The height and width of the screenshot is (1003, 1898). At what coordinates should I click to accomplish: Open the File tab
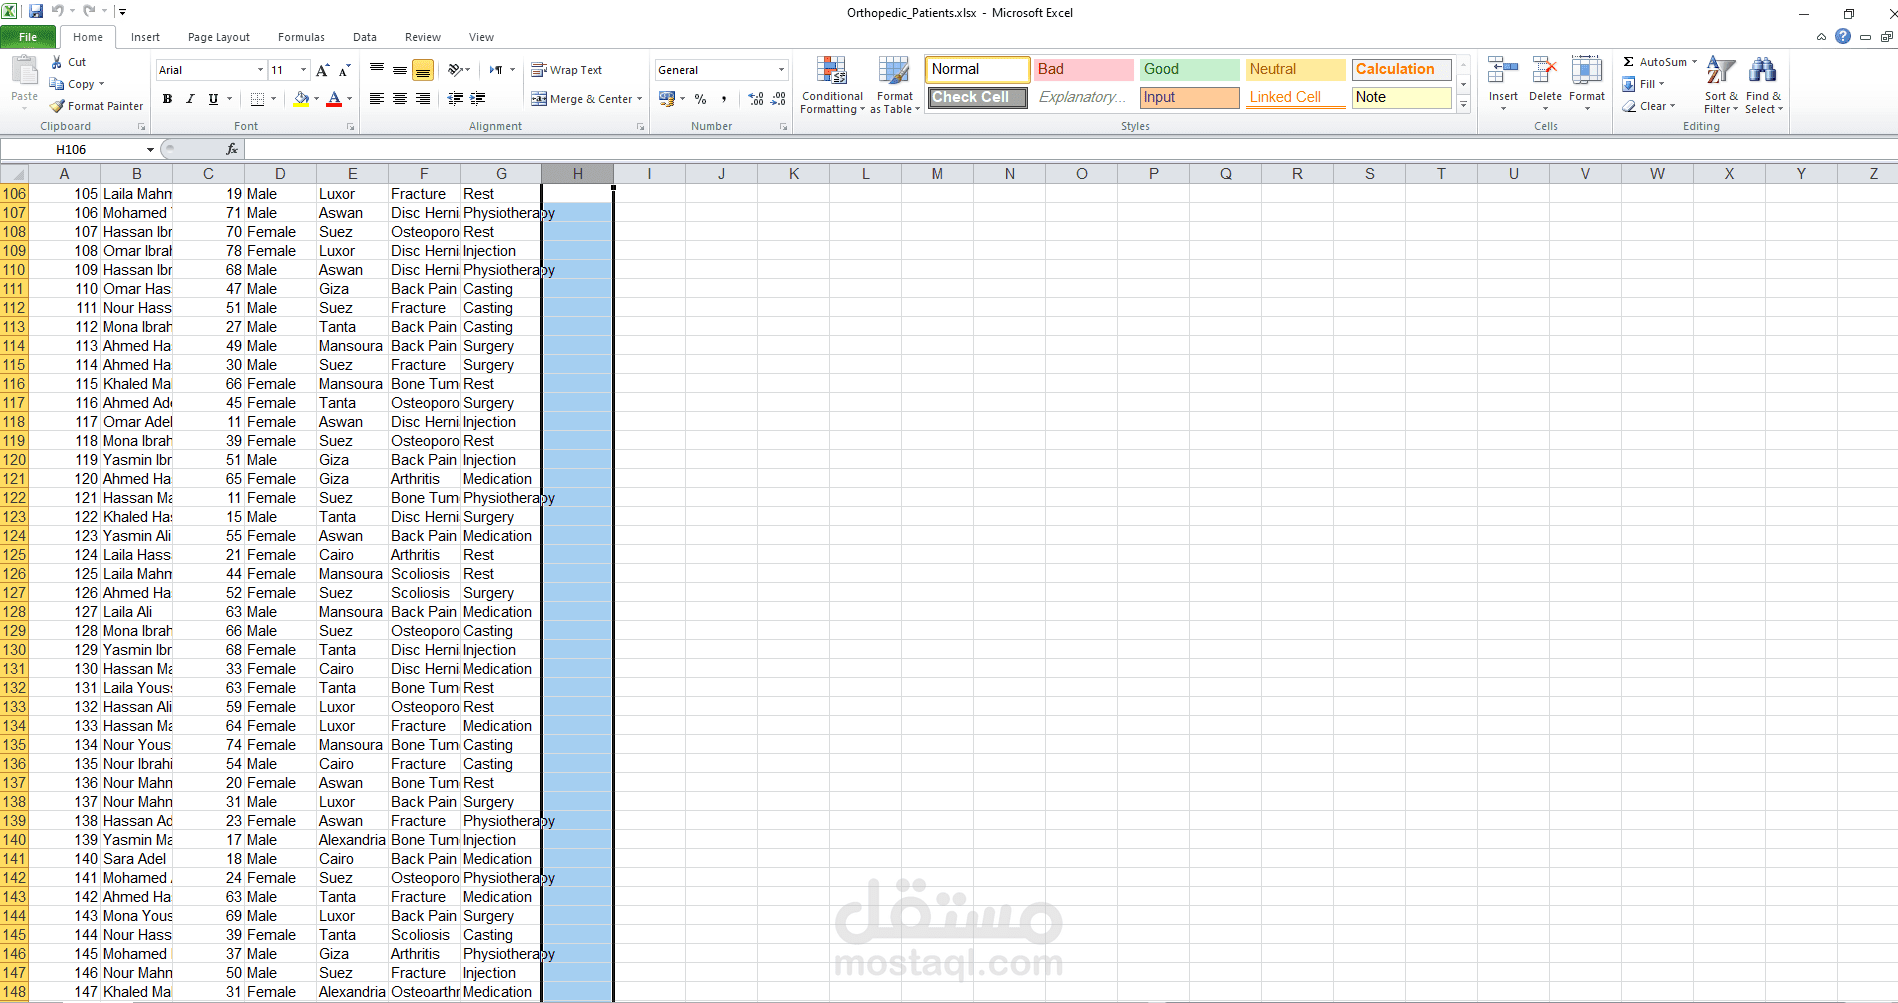28,37
